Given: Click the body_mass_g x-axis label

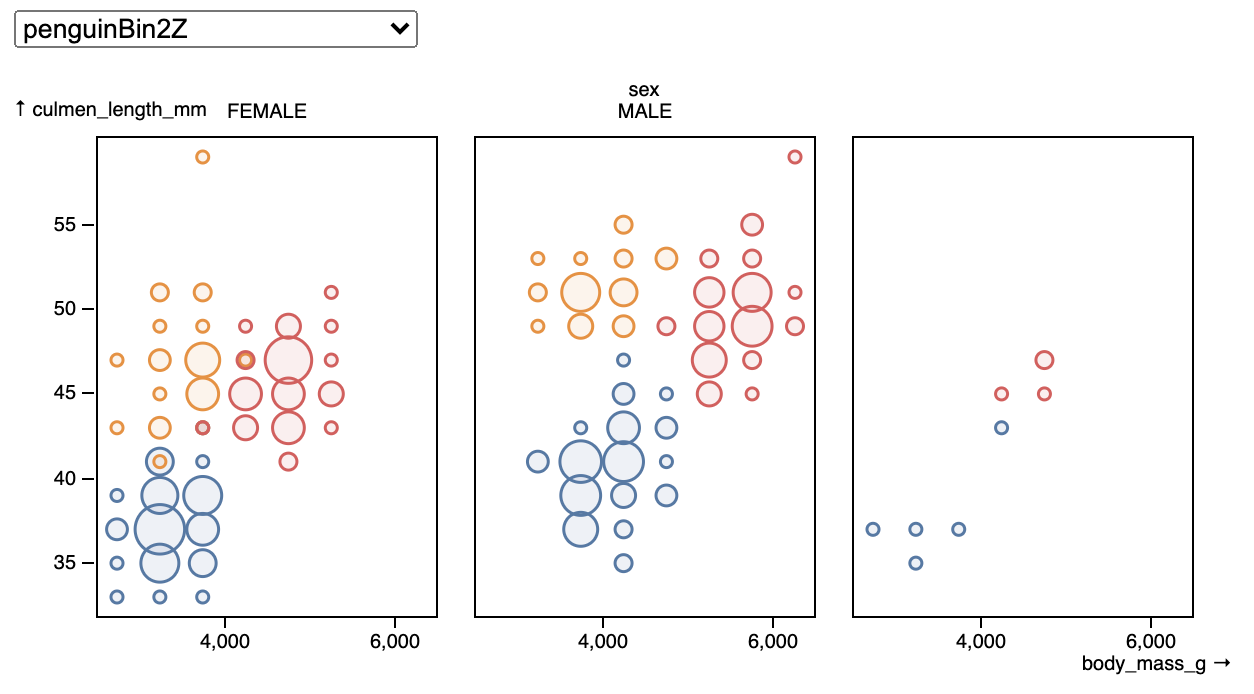Looking at the screenshot, I should [x=1155, y=663].
